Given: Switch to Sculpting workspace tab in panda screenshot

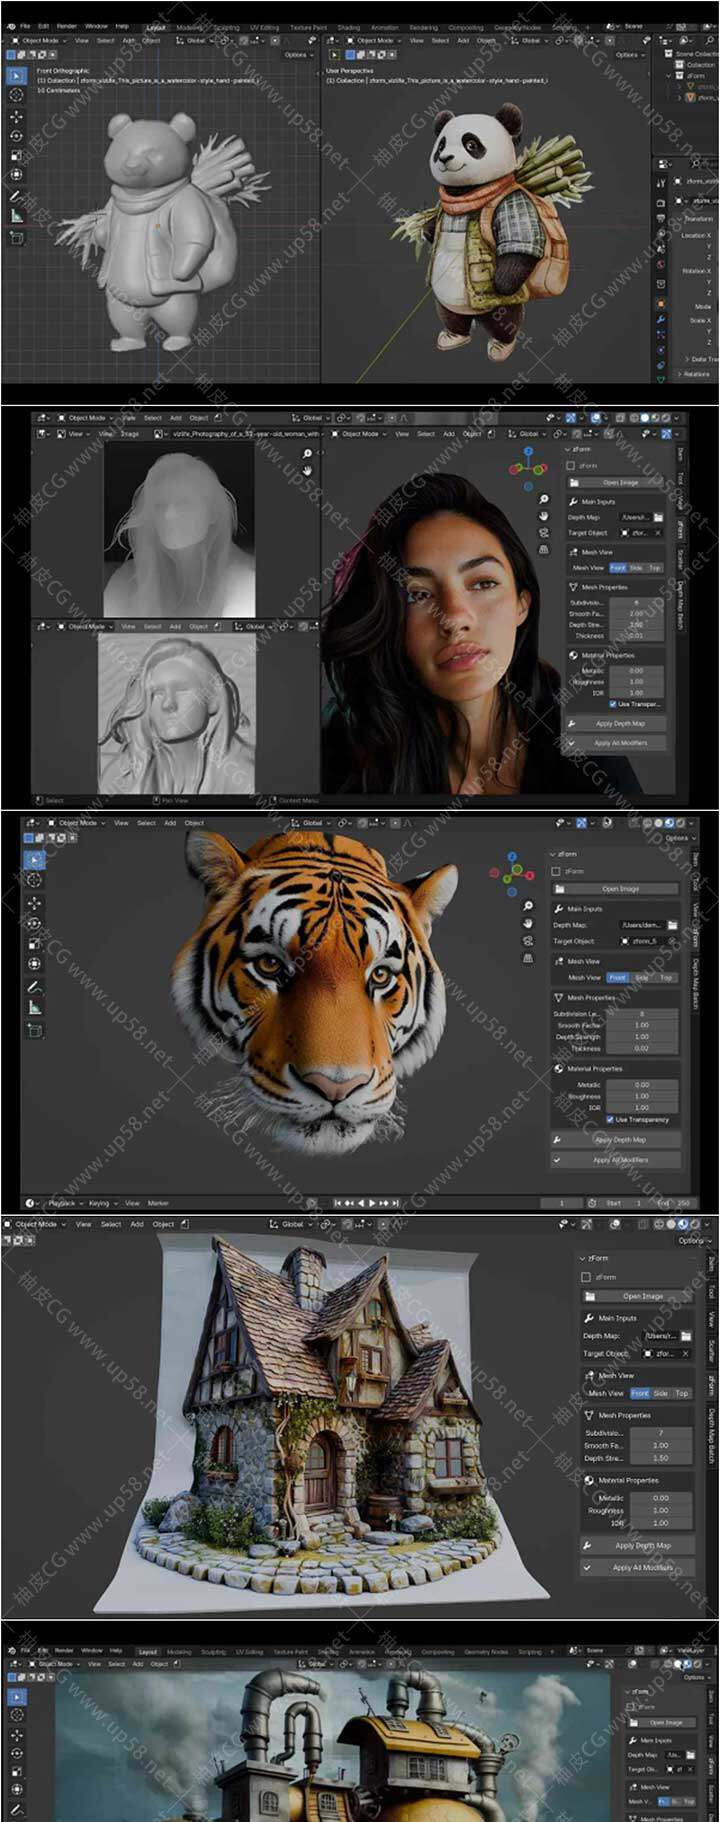Looking at the screenshot, I should [x=226, y=28].
